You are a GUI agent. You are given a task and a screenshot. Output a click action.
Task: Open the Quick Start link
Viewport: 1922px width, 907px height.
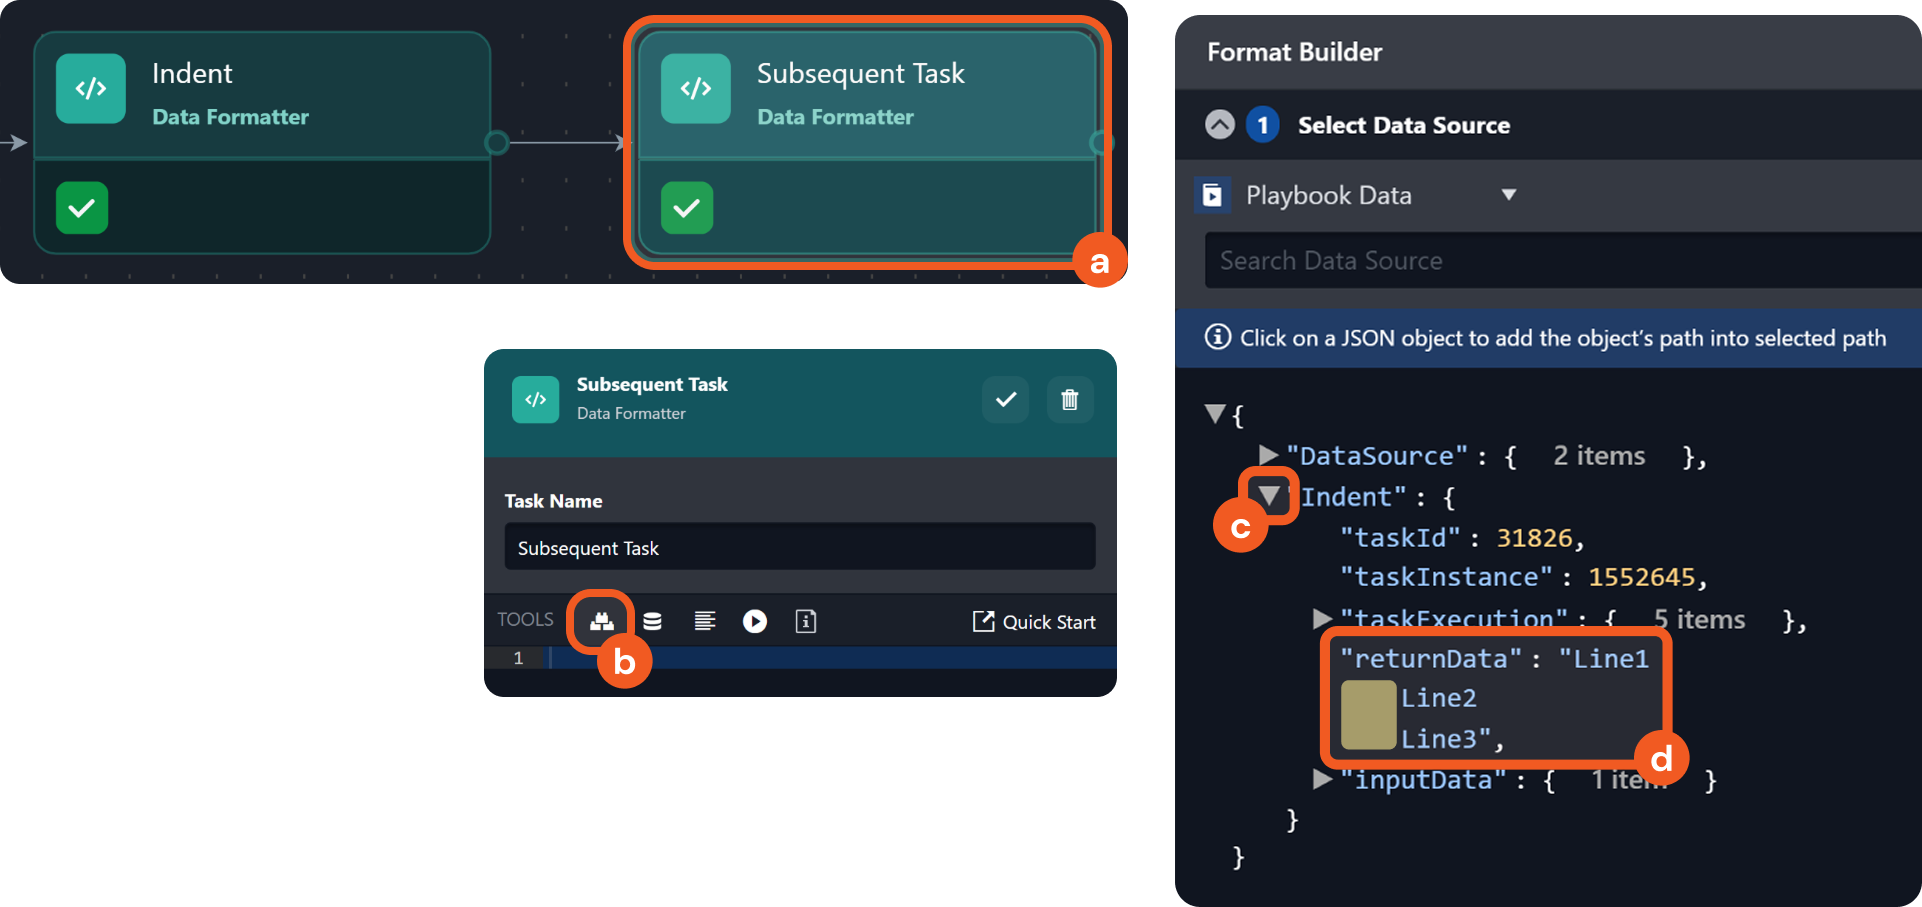[x=1034, y=622]
